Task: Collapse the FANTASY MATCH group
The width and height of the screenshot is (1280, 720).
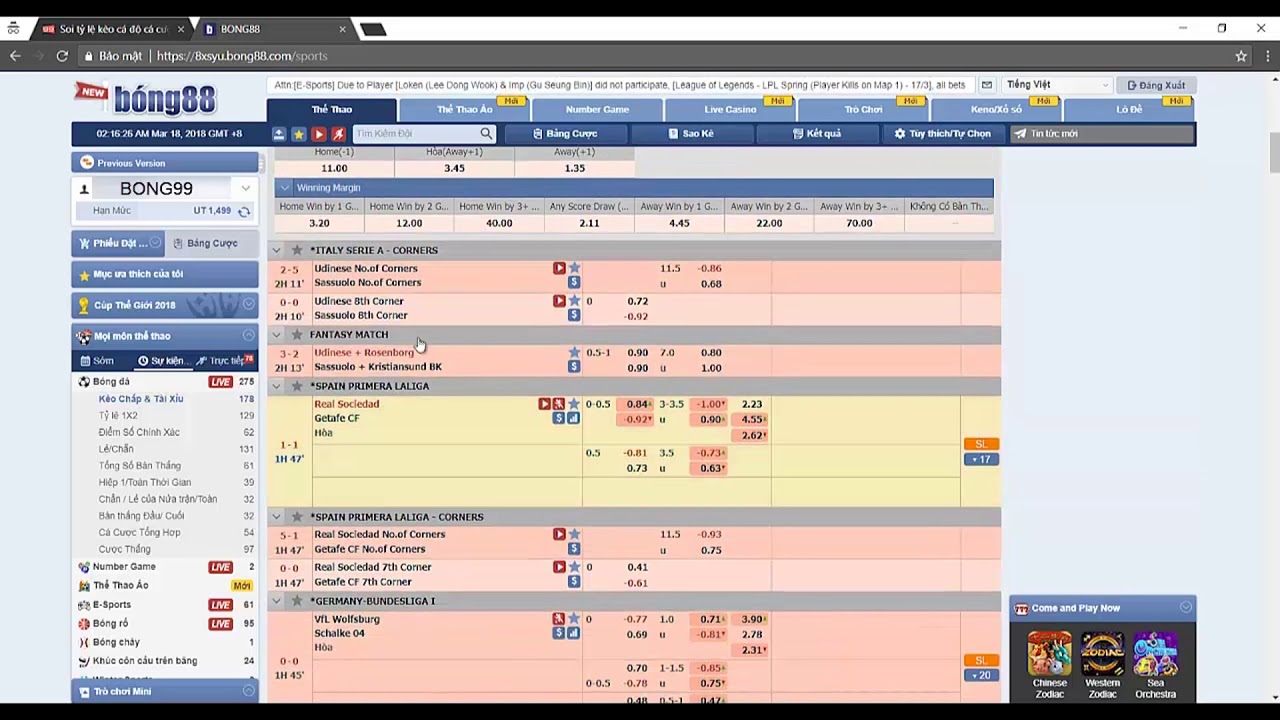Action: point(277,334)
